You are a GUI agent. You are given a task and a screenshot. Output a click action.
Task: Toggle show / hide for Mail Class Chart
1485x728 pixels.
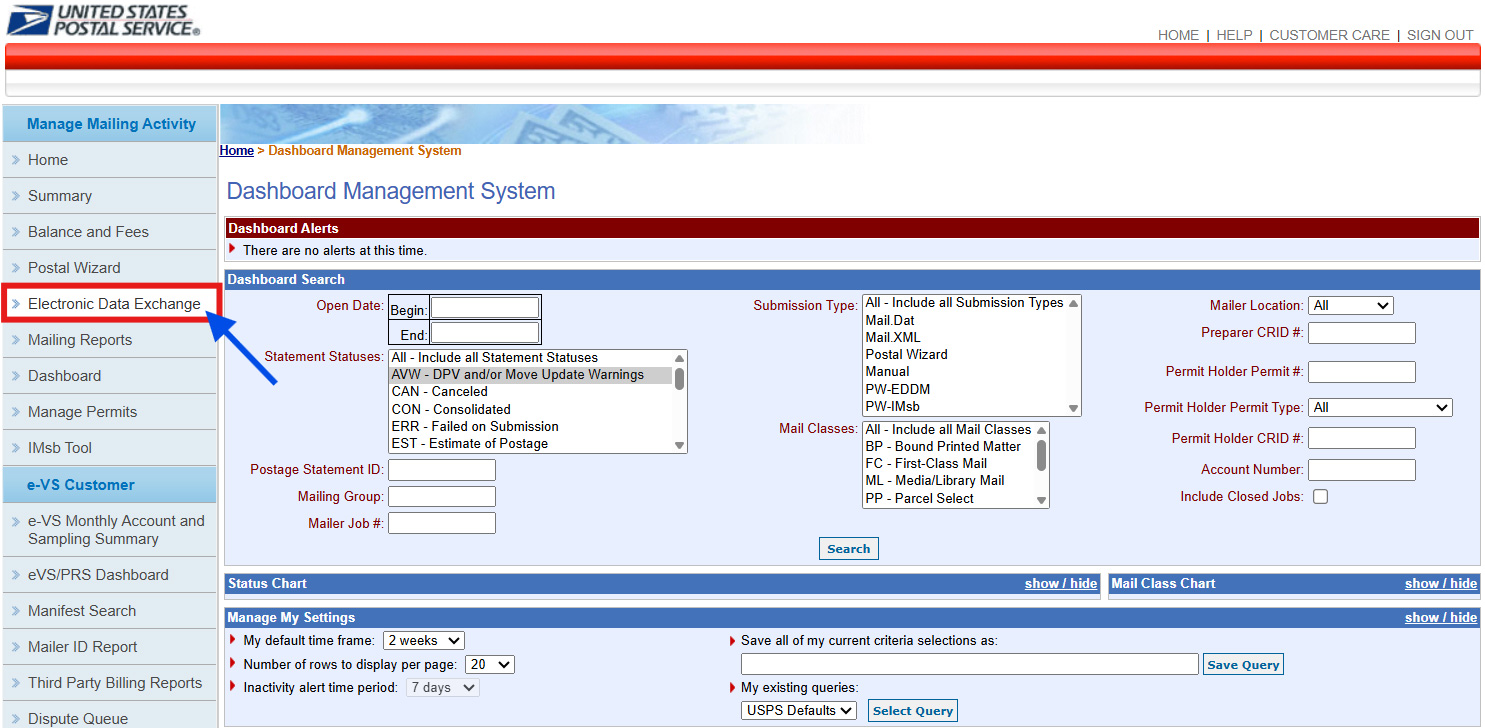pyautogui.click(x=1441, y=584)
